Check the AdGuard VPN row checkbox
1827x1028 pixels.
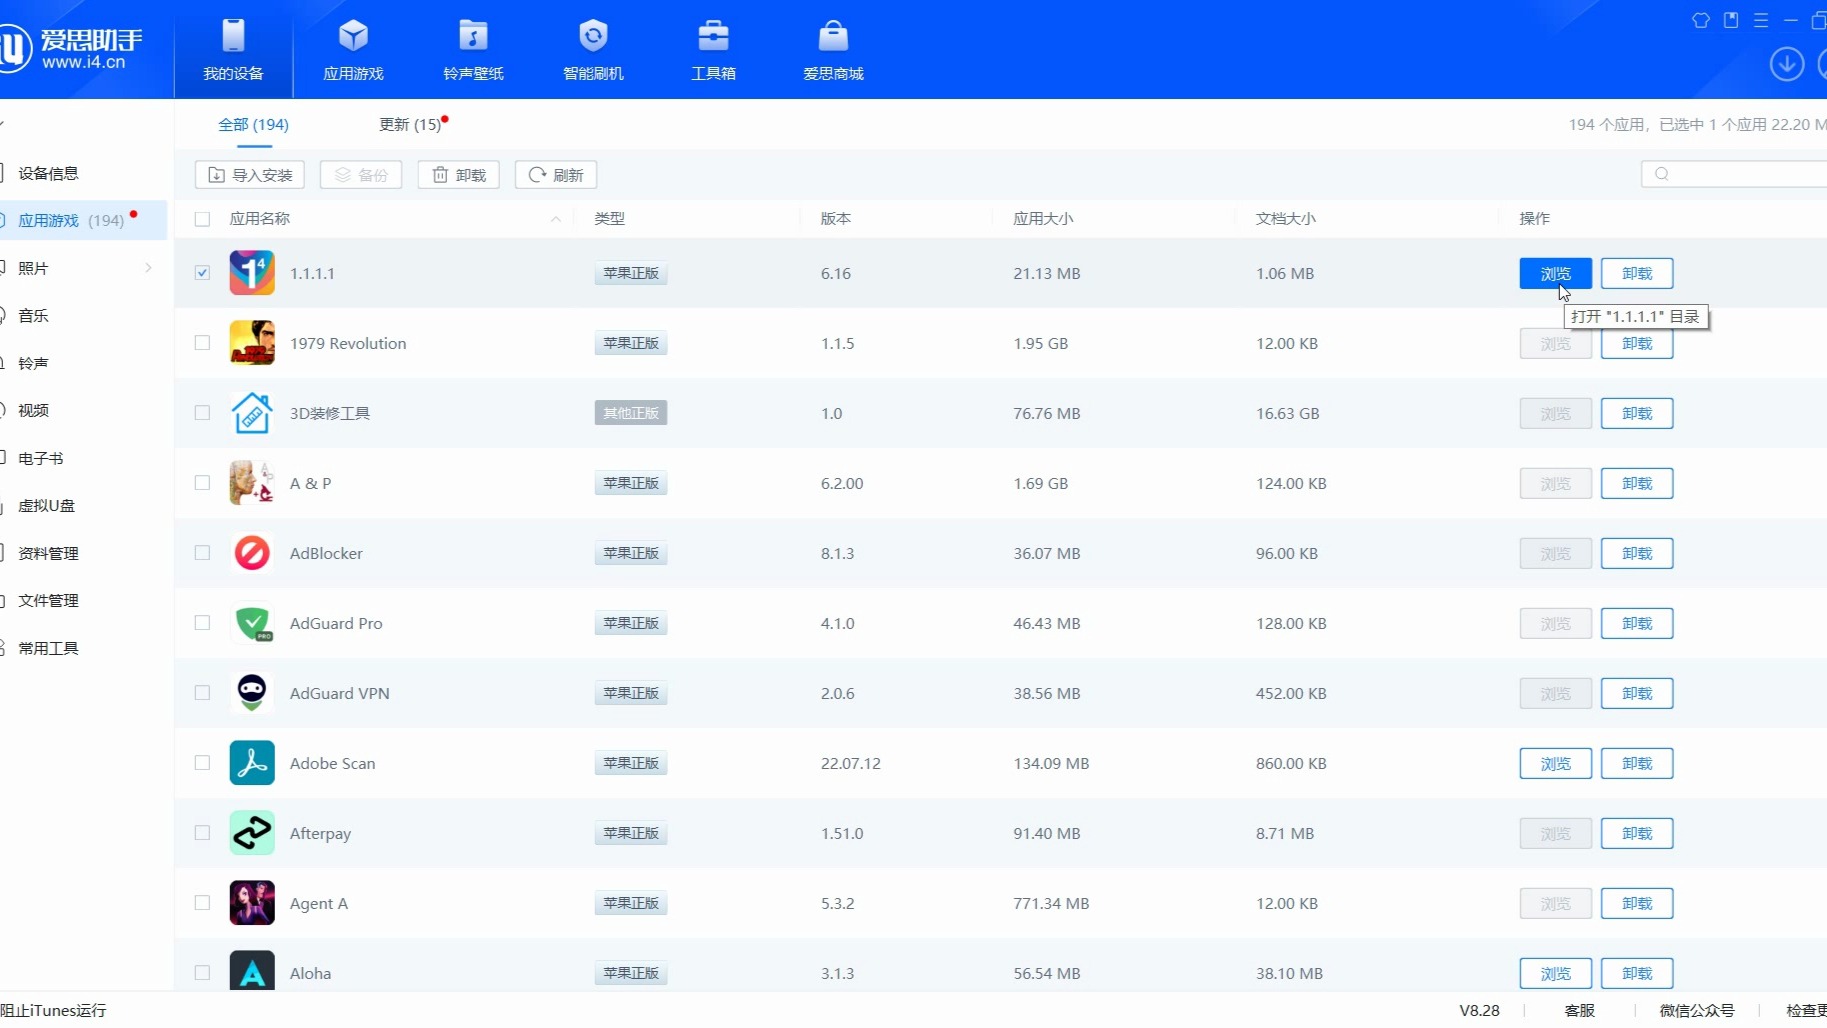pos(203,693)
